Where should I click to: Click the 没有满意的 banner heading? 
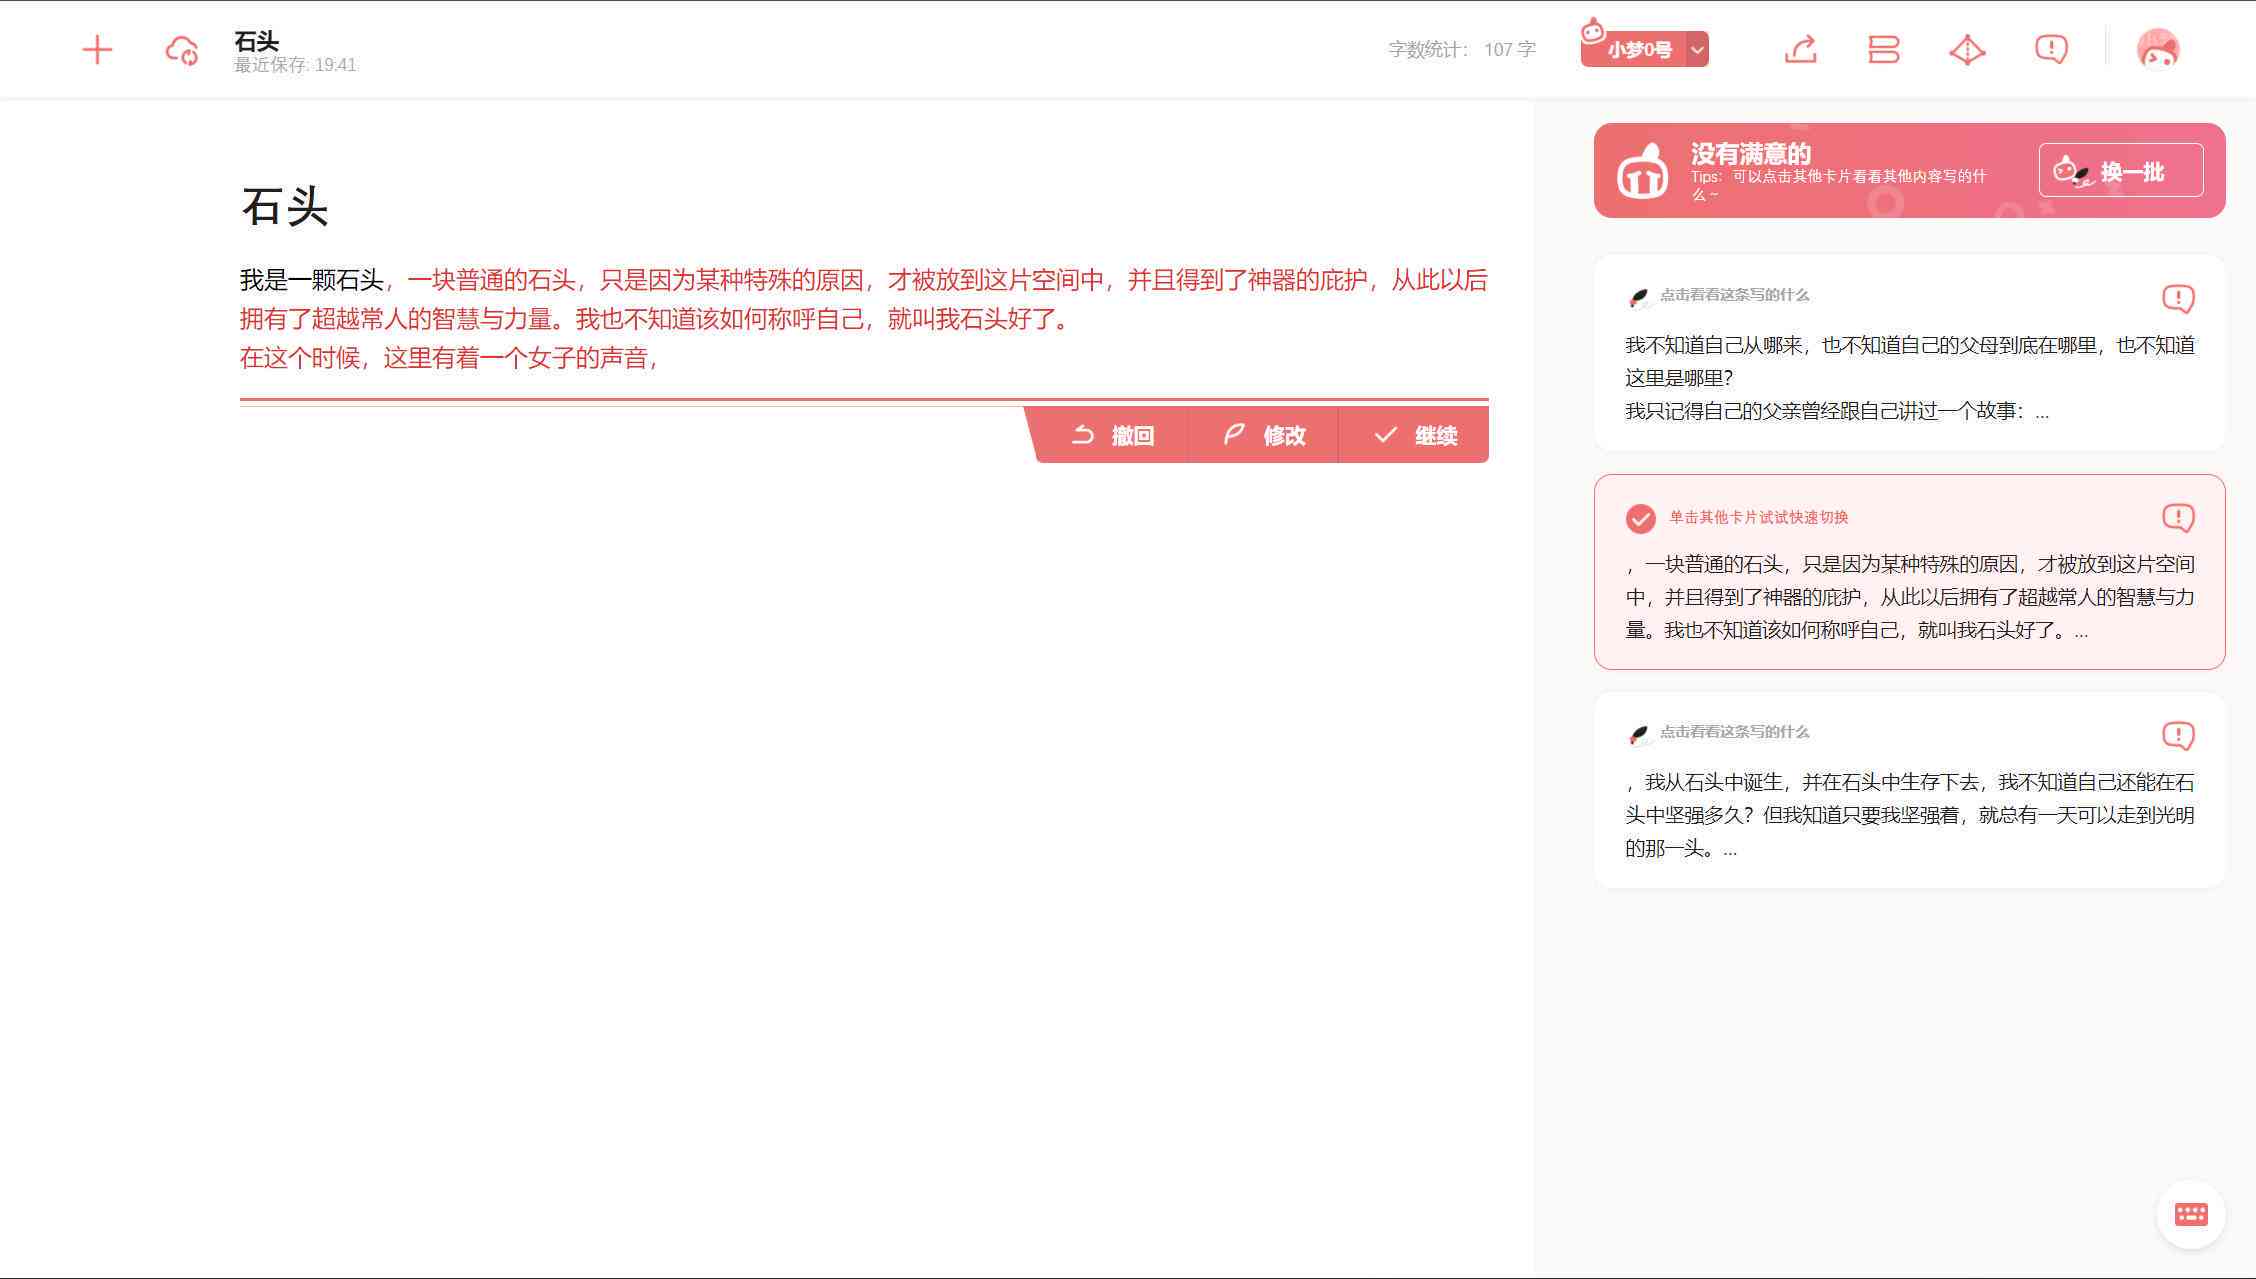[1750, 154]
